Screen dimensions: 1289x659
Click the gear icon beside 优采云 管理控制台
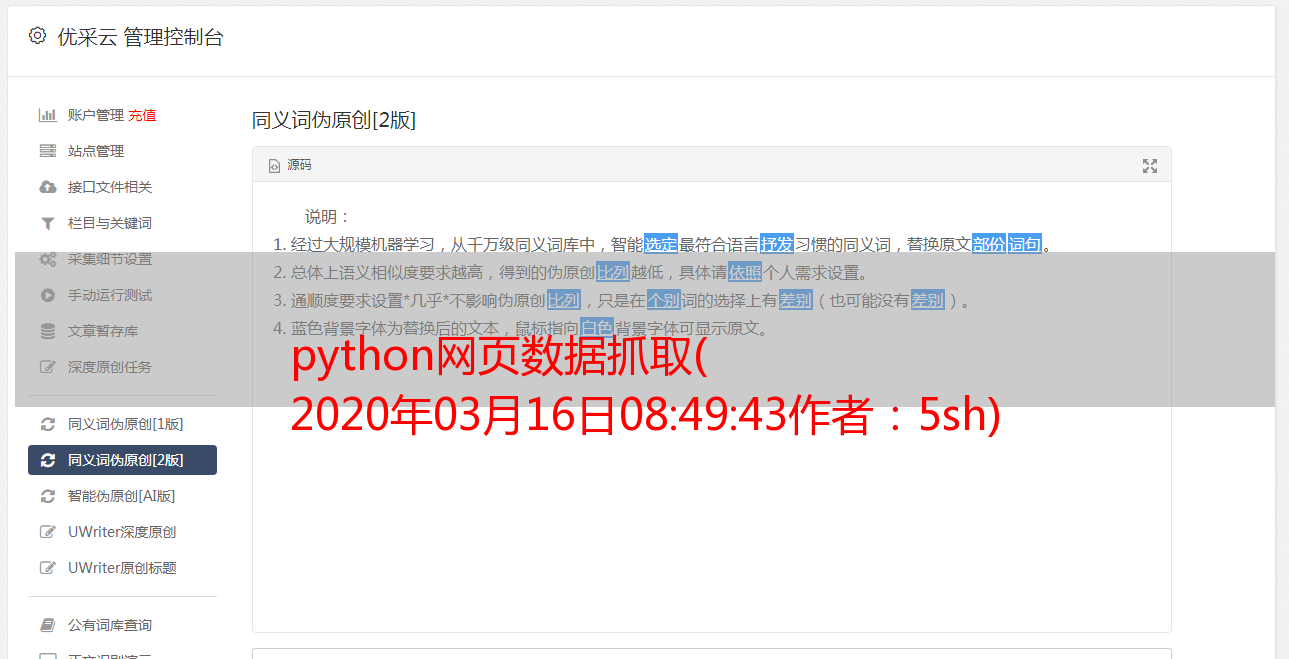coord(37,36)
